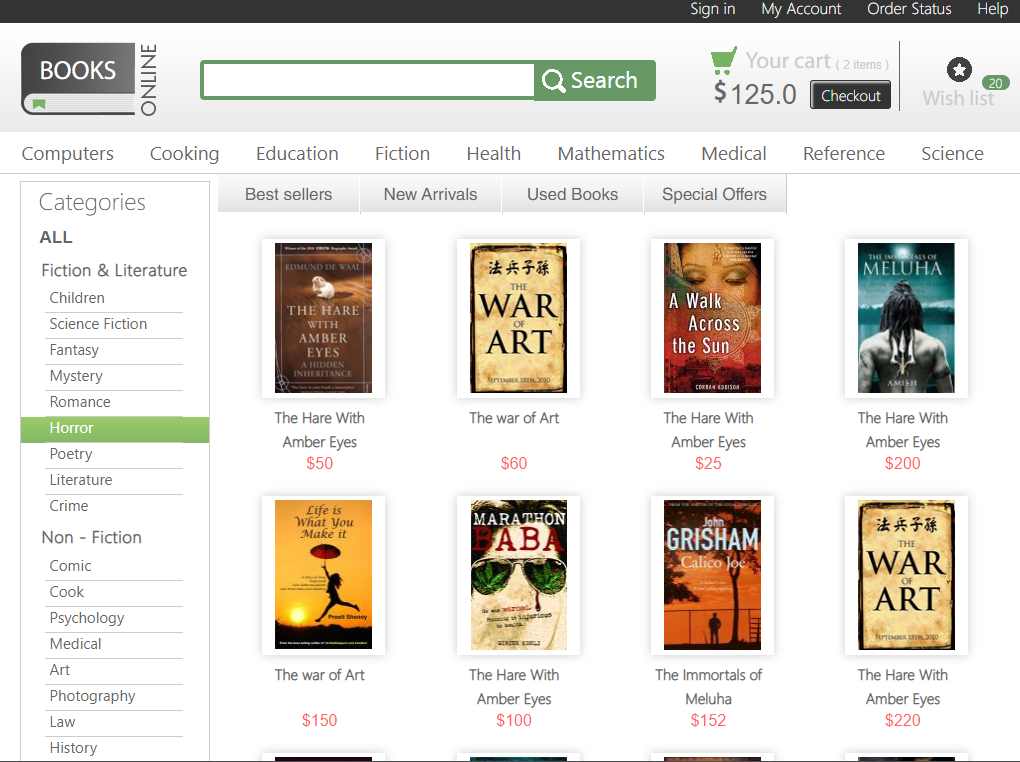Click inside the search text field
The width and height of the screenshot is (1020, 762).
pyautogui.click(x=365, y=80)
